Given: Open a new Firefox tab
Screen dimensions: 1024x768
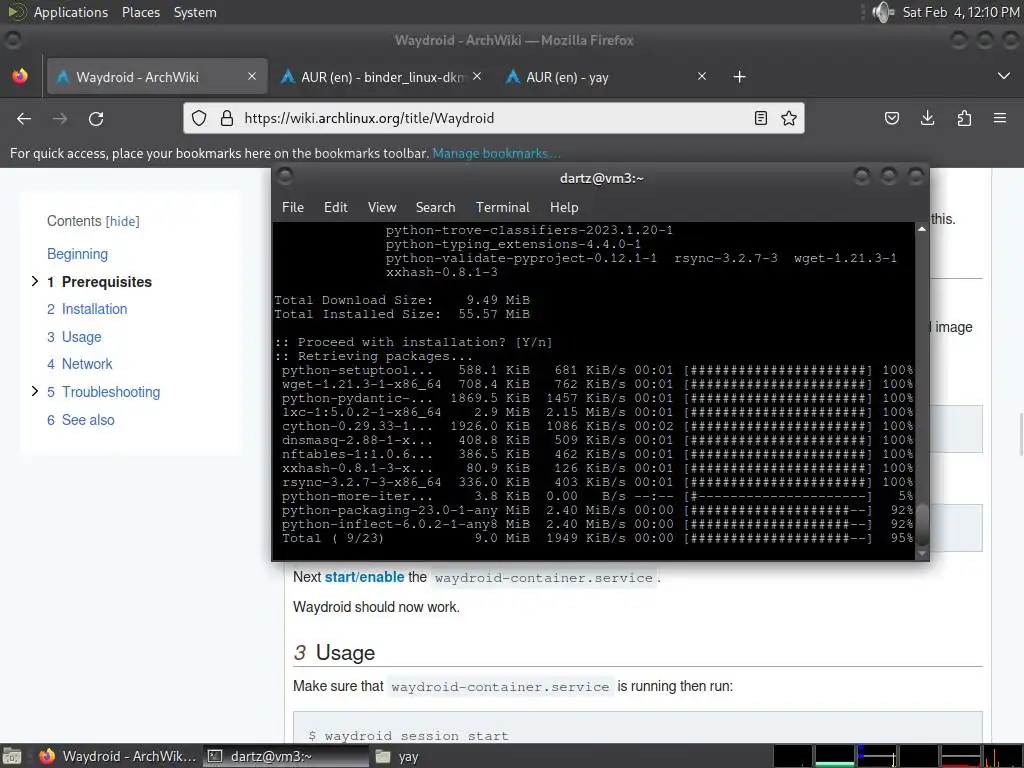Looking at the screenshot, I should click(739, 77).
